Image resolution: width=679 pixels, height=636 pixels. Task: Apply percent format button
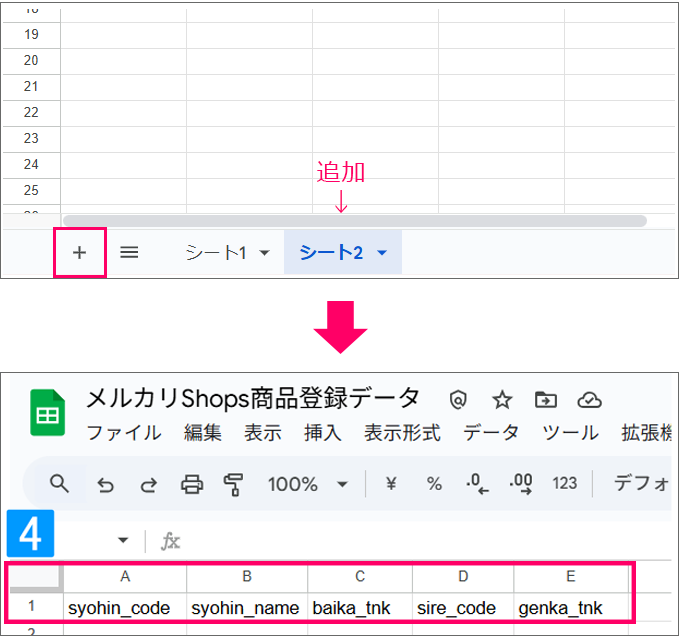[x=434, y=484]
